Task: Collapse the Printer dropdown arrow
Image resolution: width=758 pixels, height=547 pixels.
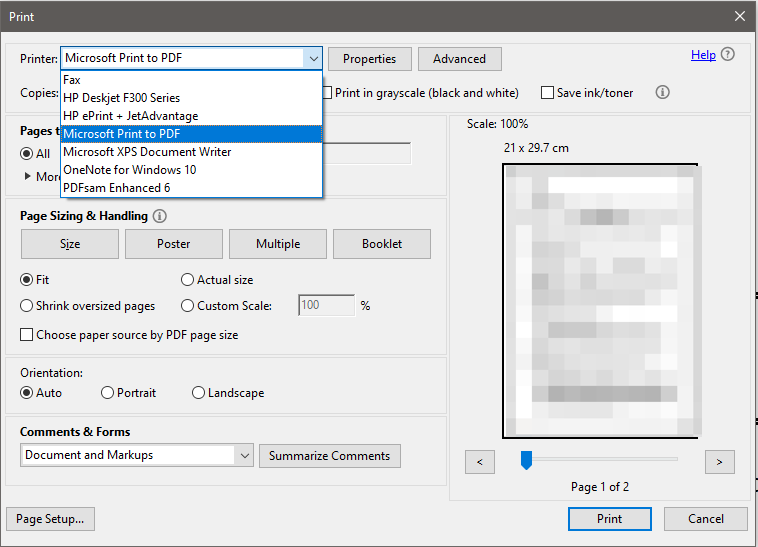Action: 313,58
